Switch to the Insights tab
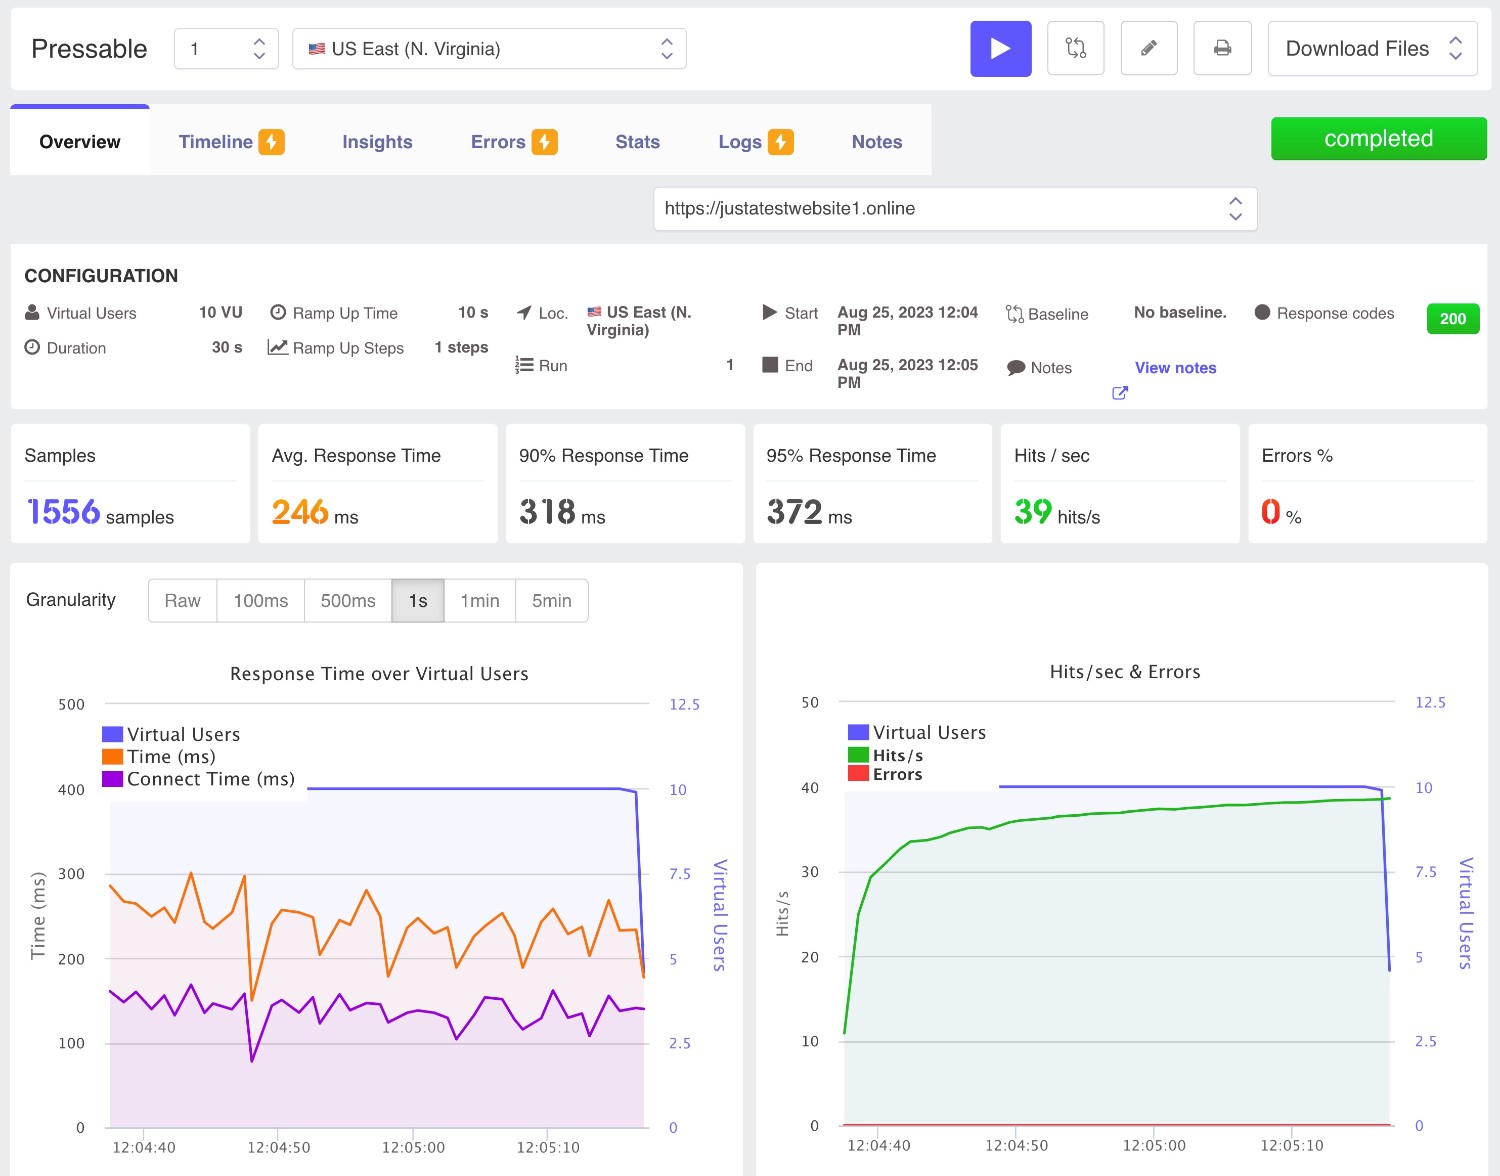This screenshot has height=1176, width=1500. point(377,142)
